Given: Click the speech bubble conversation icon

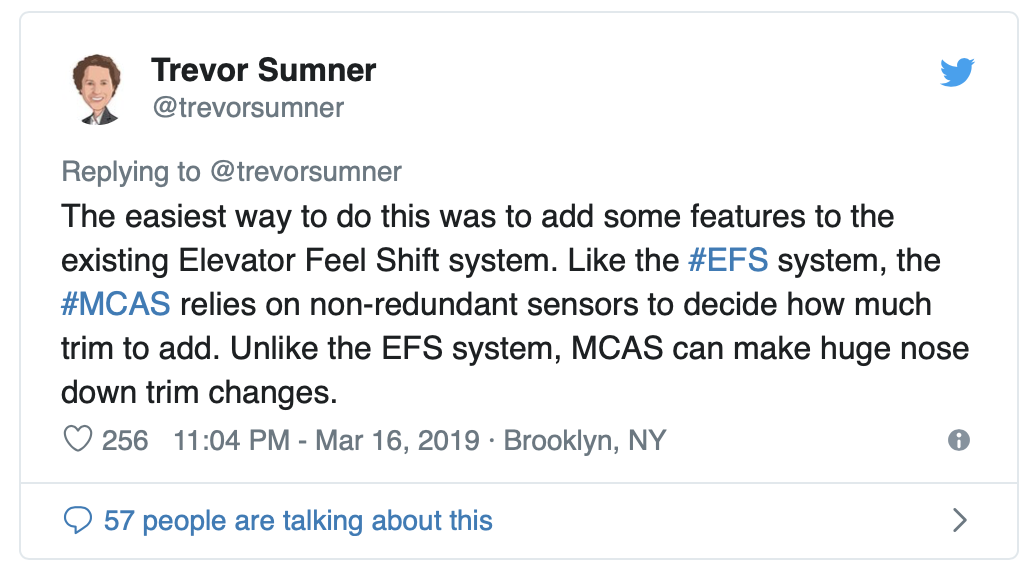Looking at the screenshot, I should tap(77, 520).
